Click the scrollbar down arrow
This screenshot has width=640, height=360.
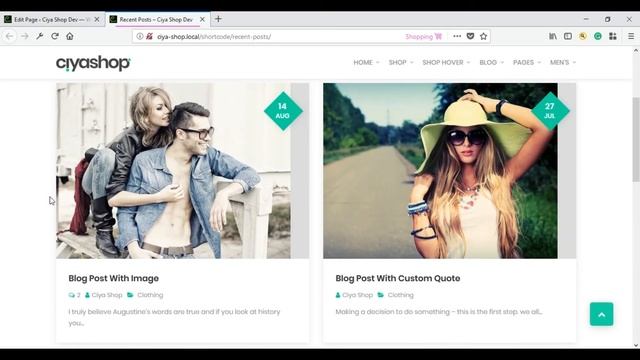click(636, 345)
